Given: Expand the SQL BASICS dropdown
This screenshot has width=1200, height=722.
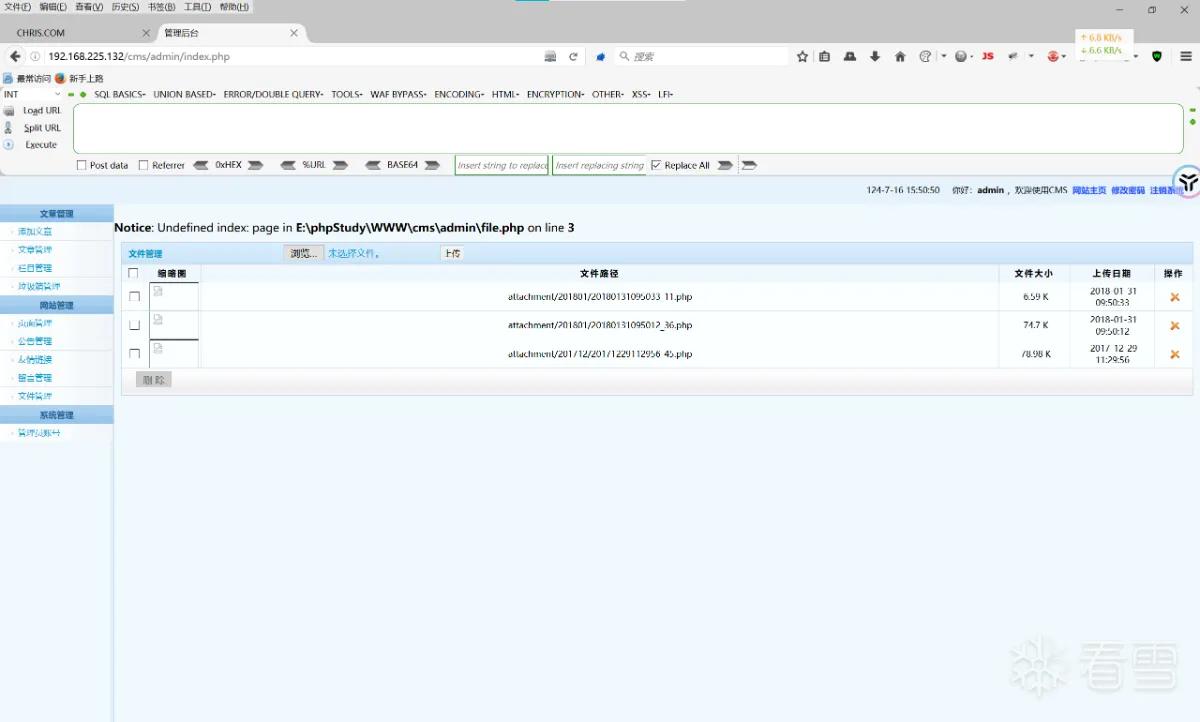Looking at the screenshot, I should [119, 94].
